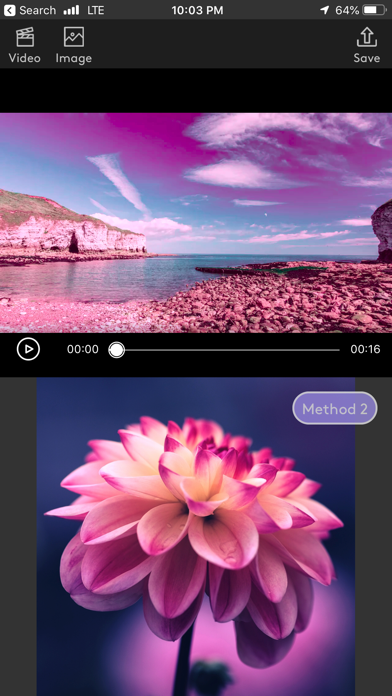
Task: Tap the 10:03 PM status bar clock
Action: [198, 10]
